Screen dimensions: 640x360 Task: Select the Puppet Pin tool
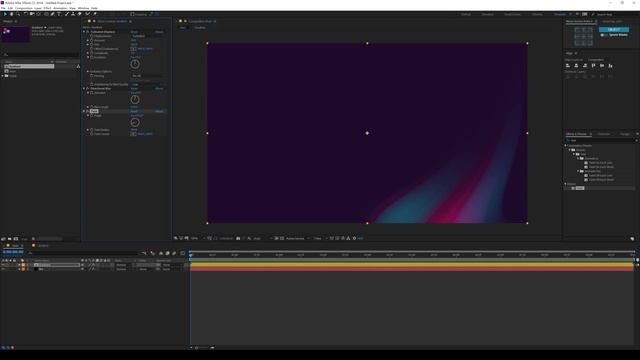point(95,14)
